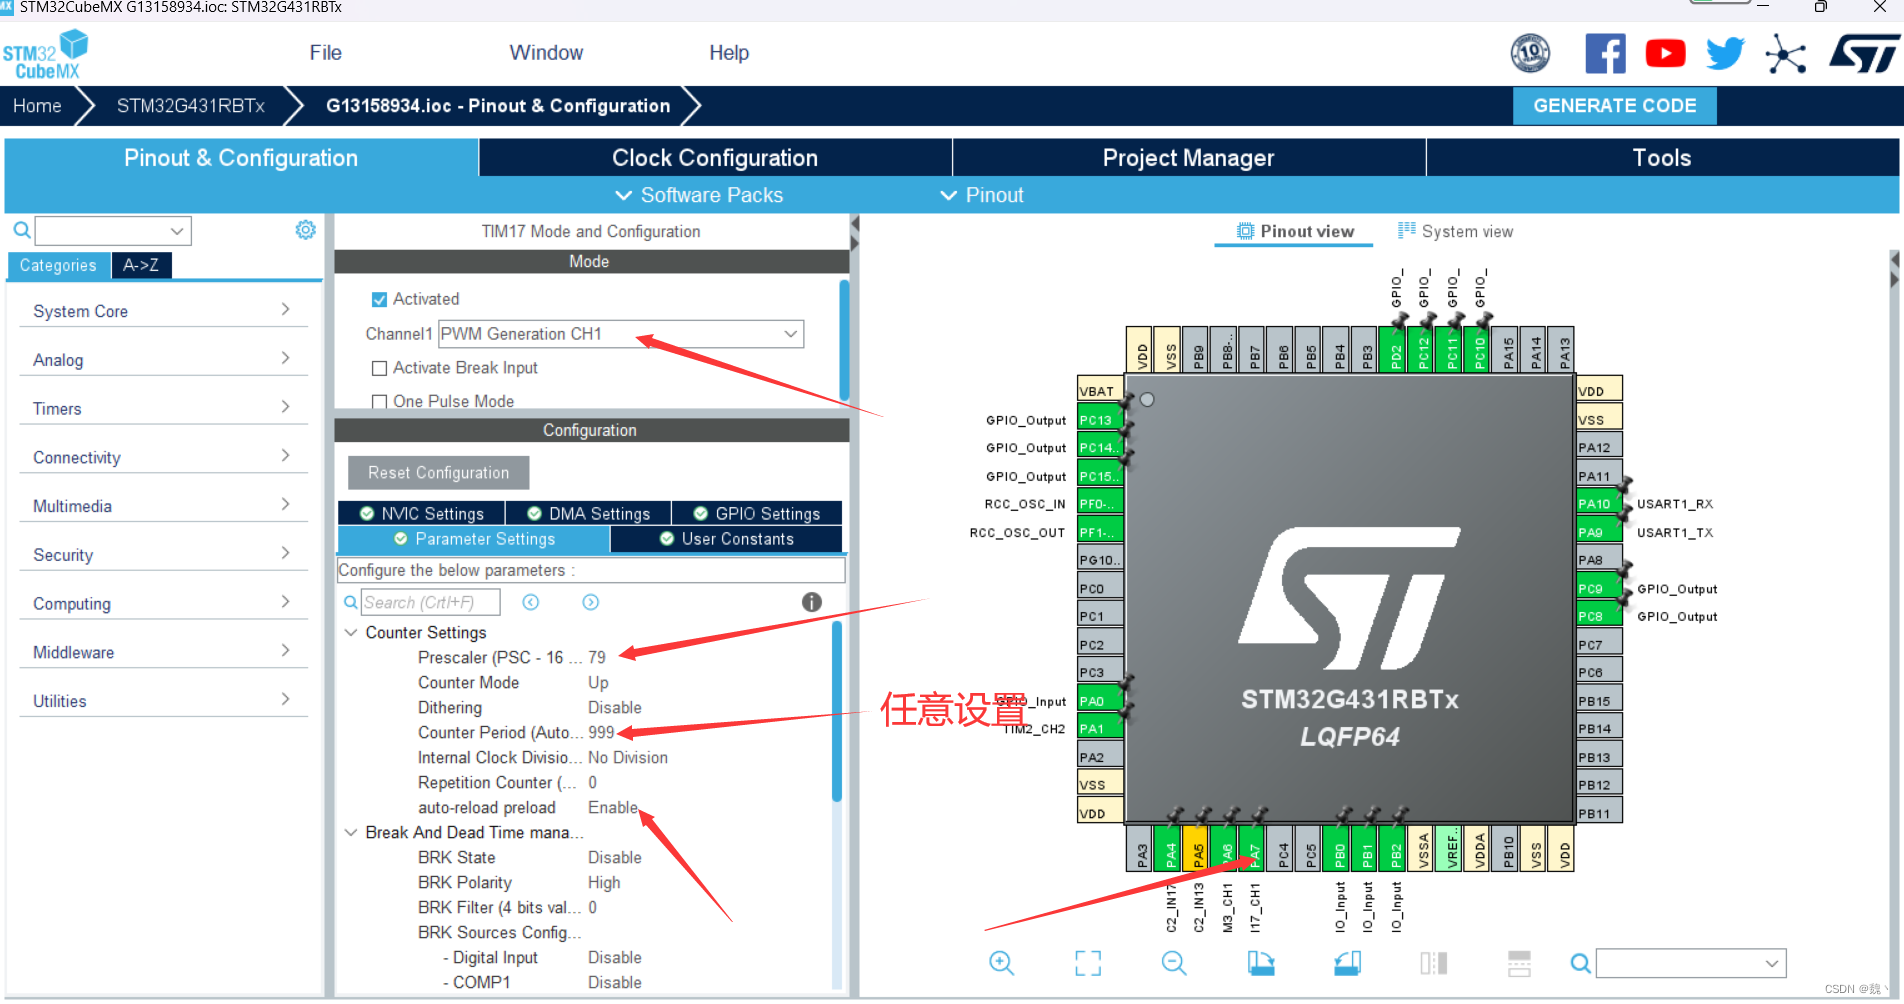
Task: Open the DMA Settings tab
Action: (588, 513)
